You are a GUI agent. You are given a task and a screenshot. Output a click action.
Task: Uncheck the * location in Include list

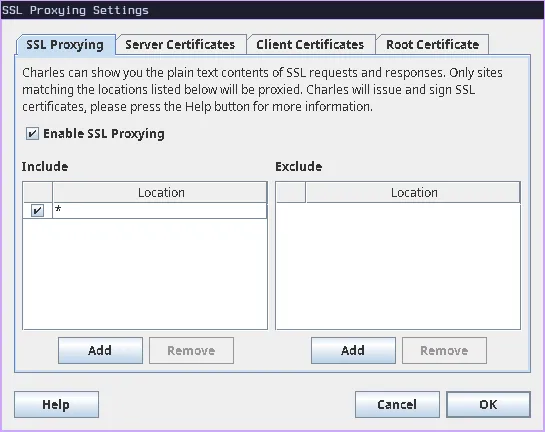37,211
